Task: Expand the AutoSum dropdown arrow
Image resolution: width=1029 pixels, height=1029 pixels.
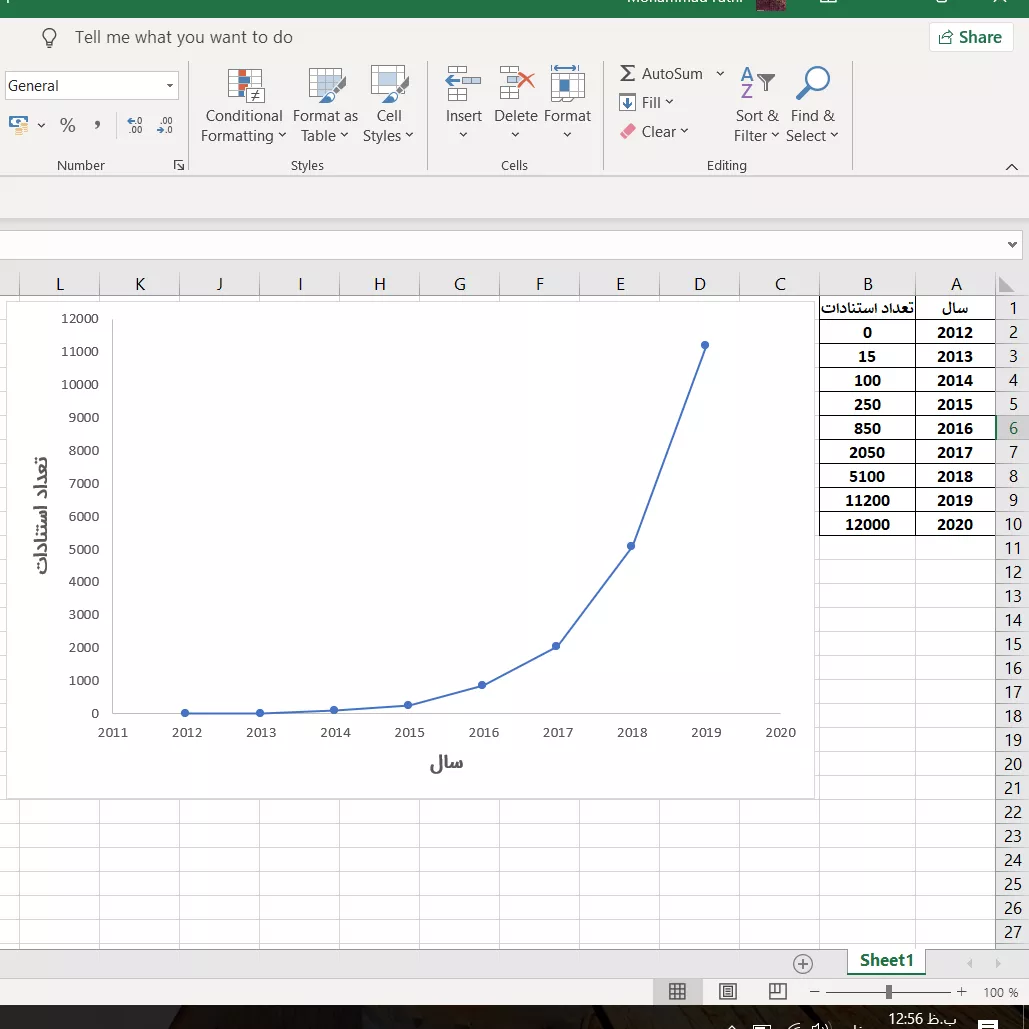Action: (720, 74)
